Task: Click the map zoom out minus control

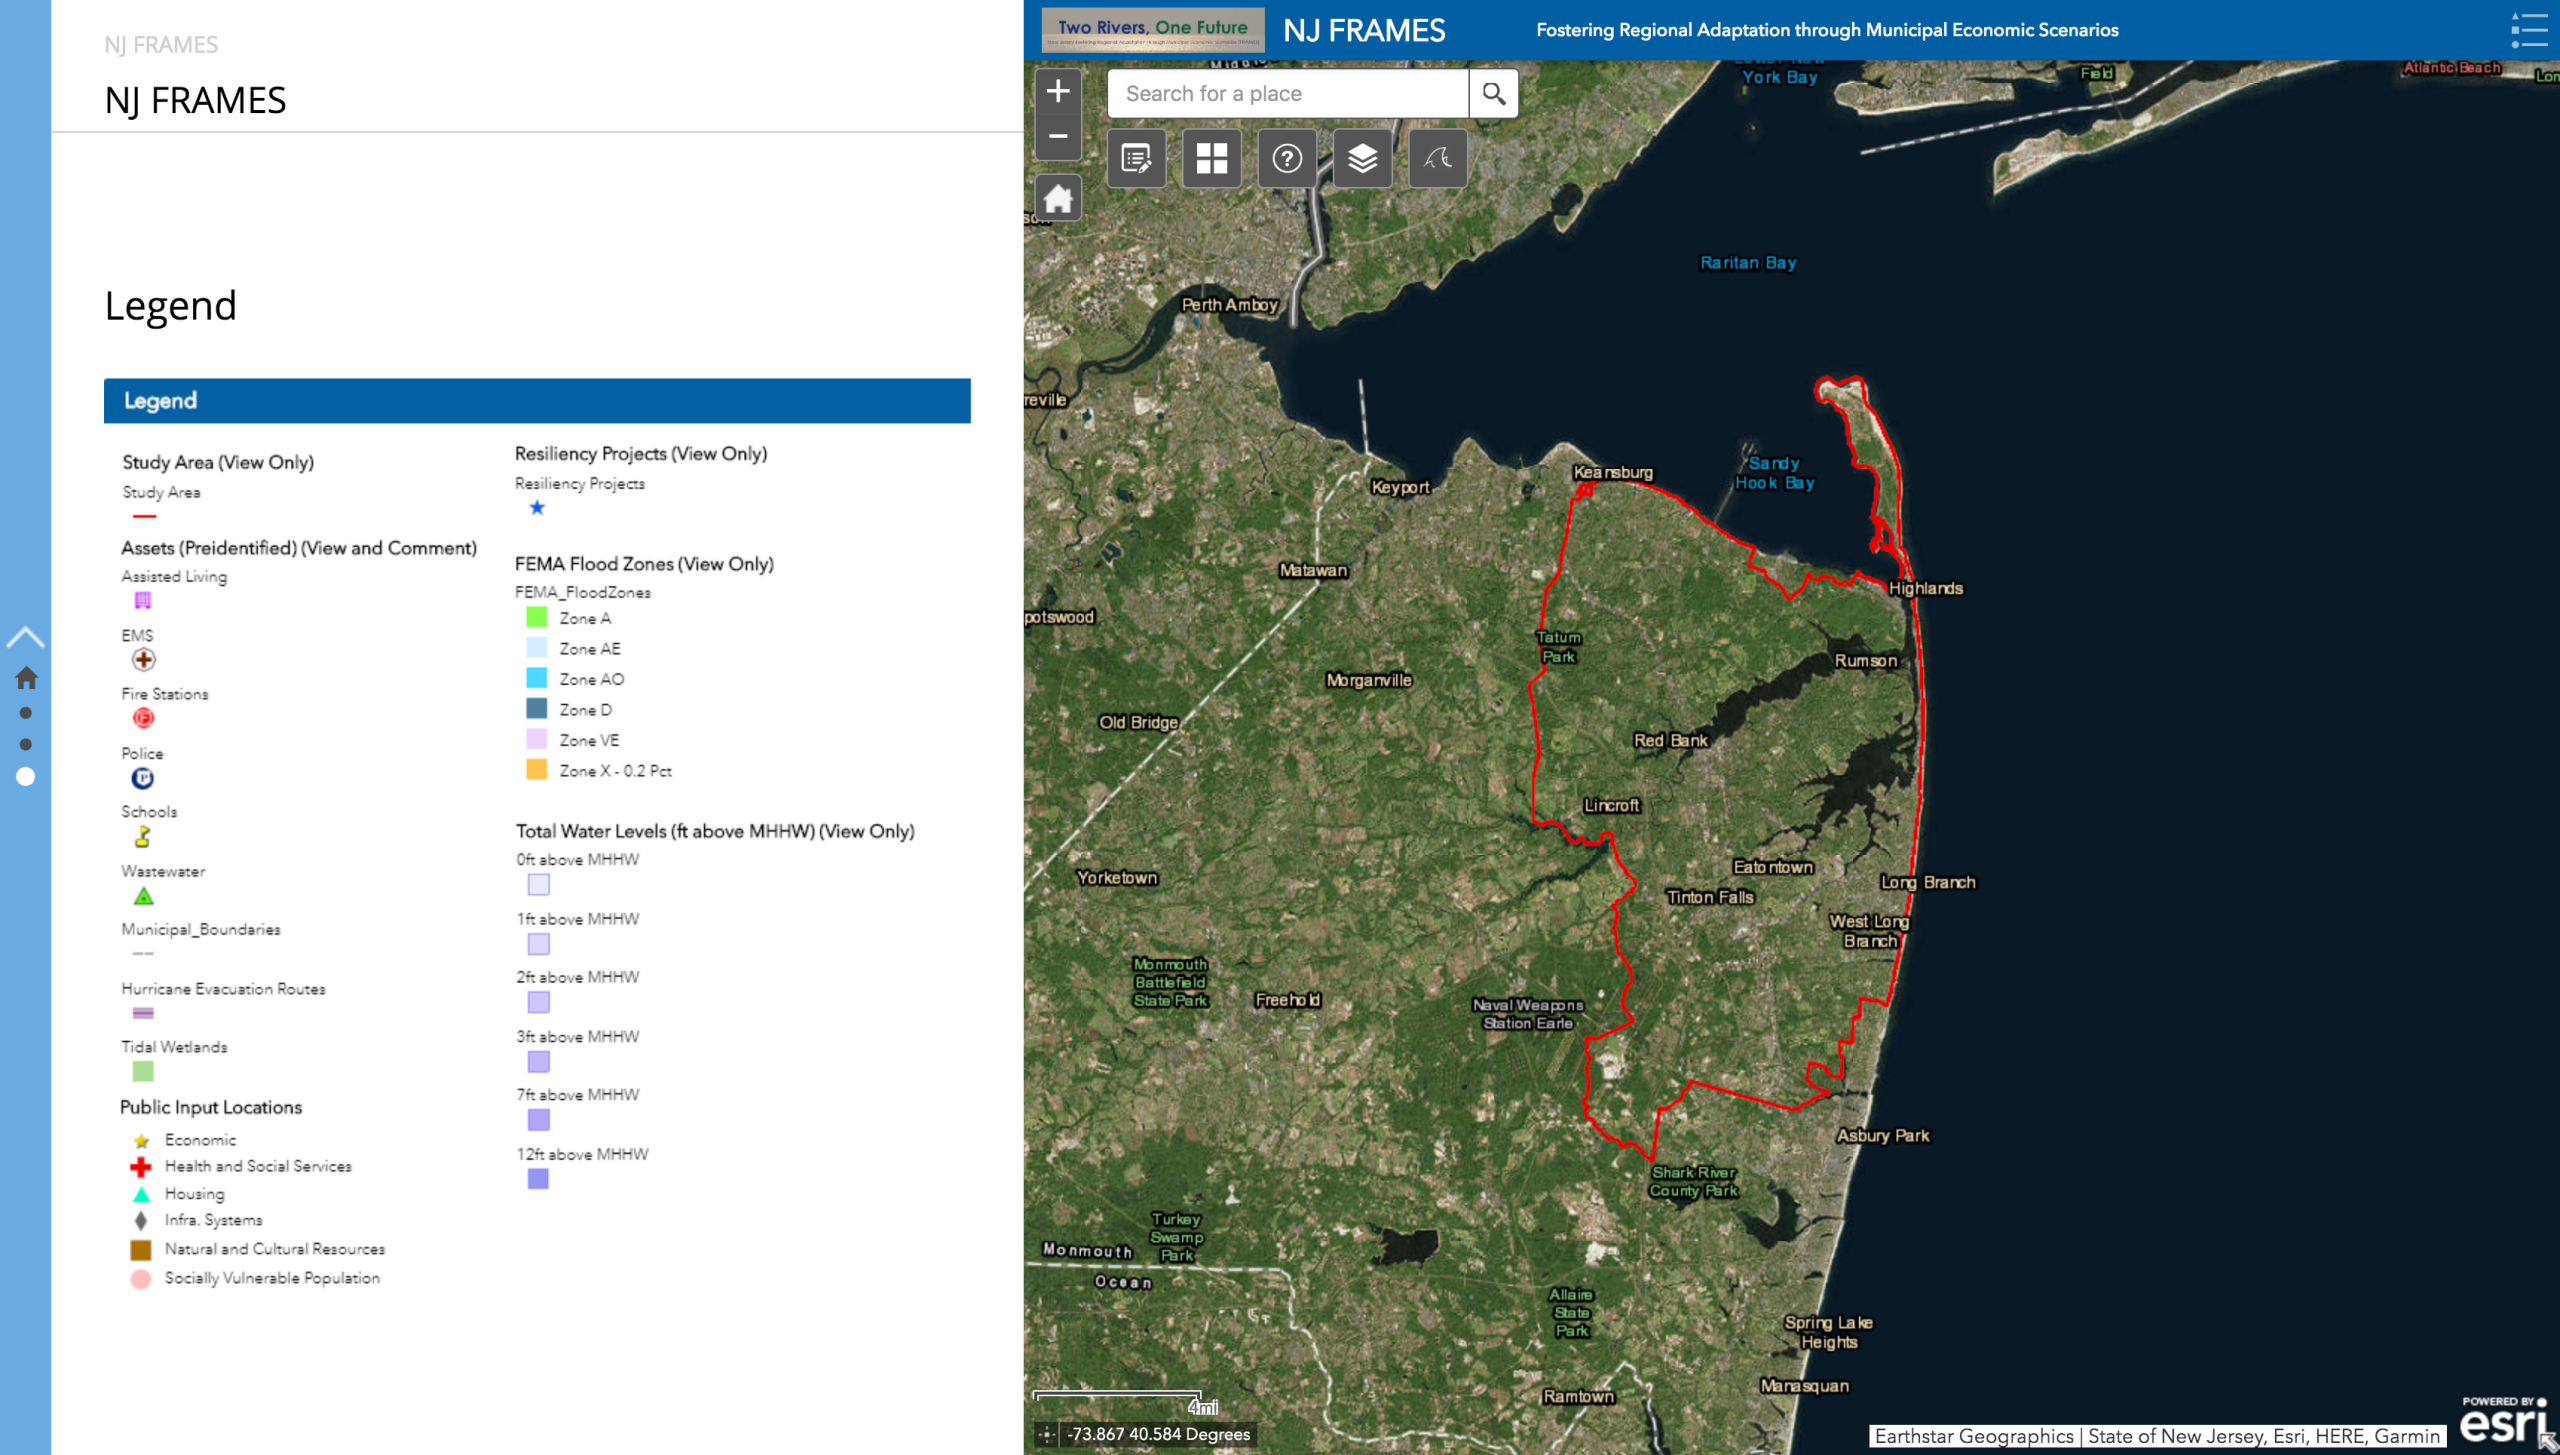Action: point(1058,135)
